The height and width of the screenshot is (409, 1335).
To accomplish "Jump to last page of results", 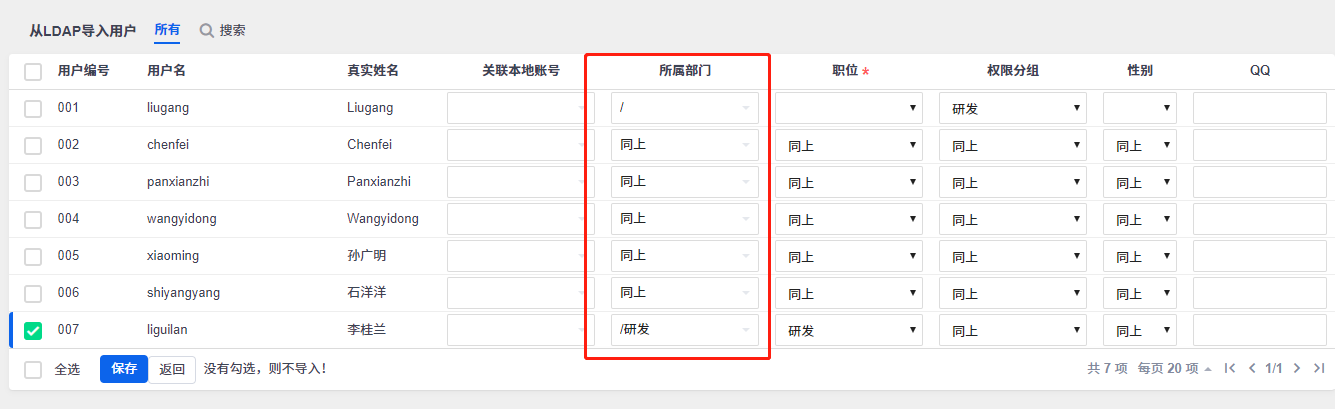I will pos(1319,369).
